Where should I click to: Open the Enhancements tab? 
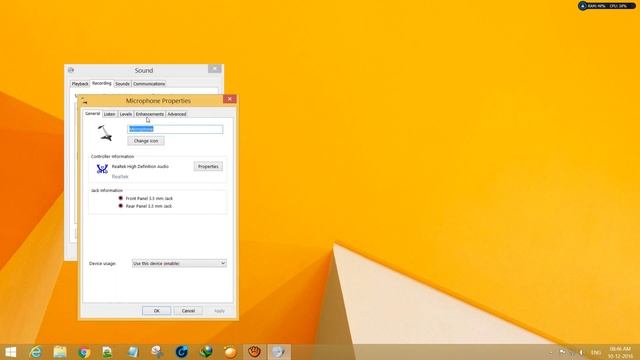pos(150,114)
